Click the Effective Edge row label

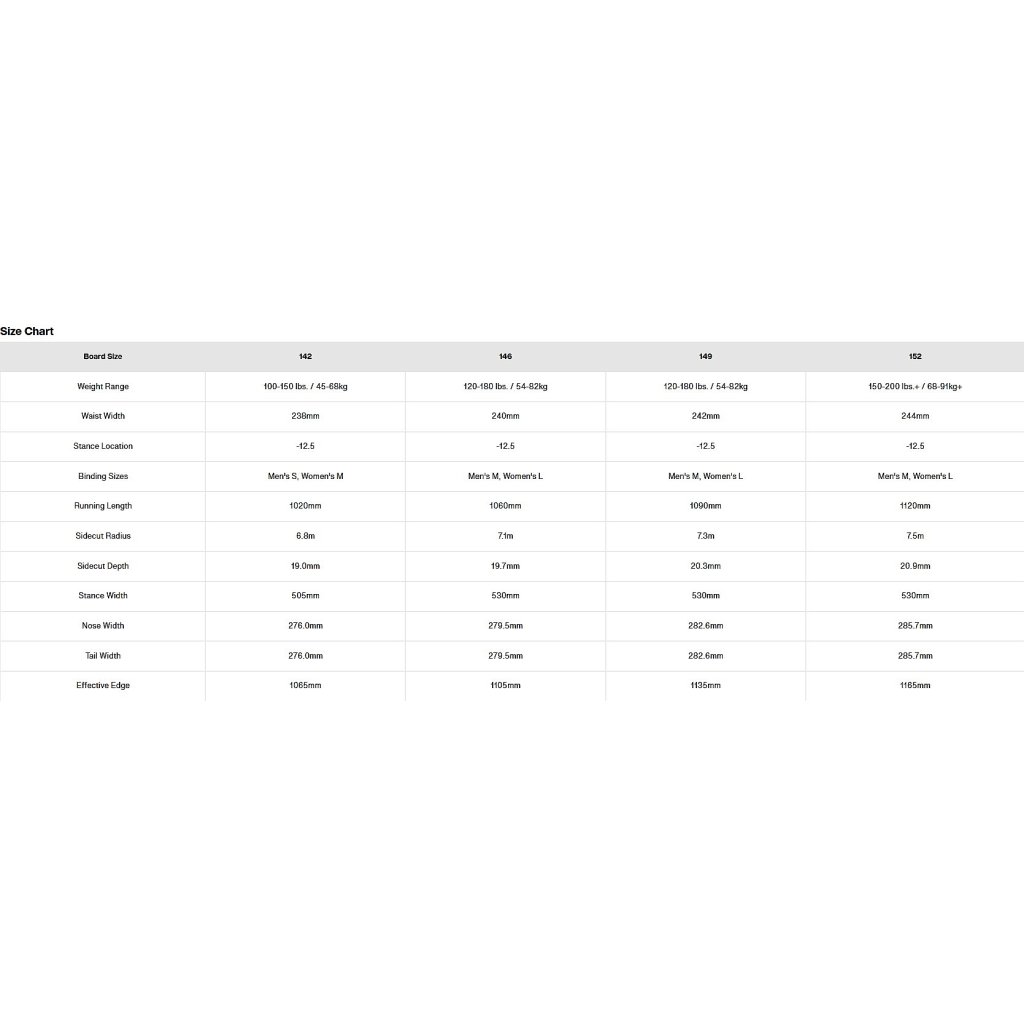103,686
